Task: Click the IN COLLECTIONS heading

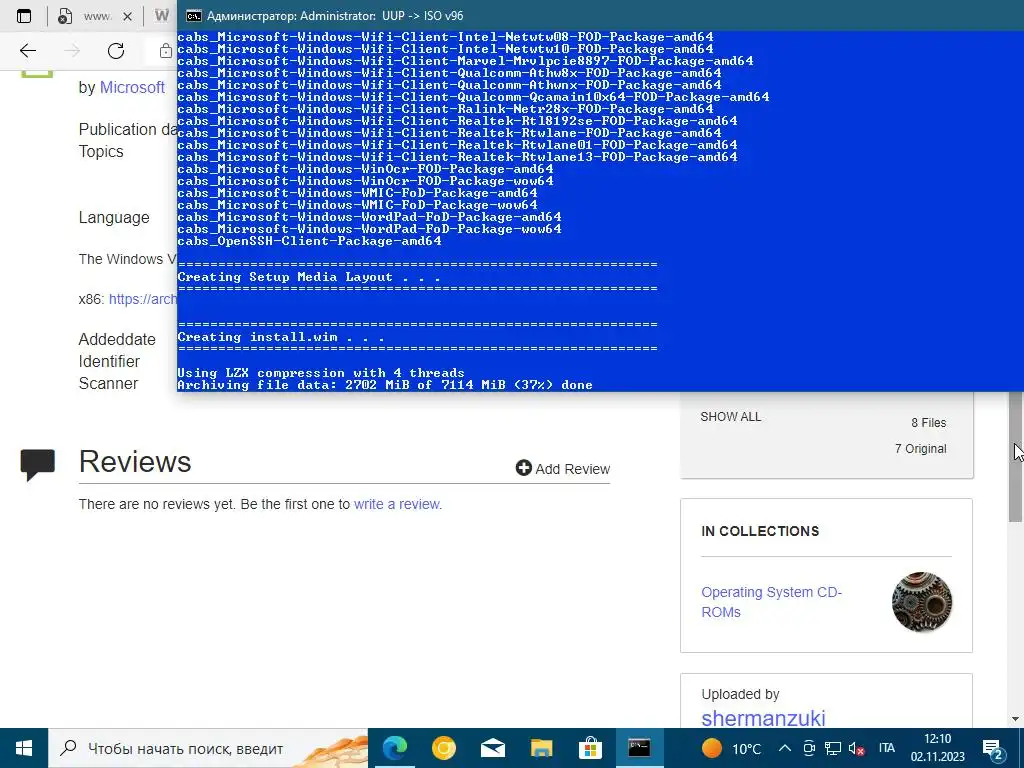Action: [x=760, y=531]
